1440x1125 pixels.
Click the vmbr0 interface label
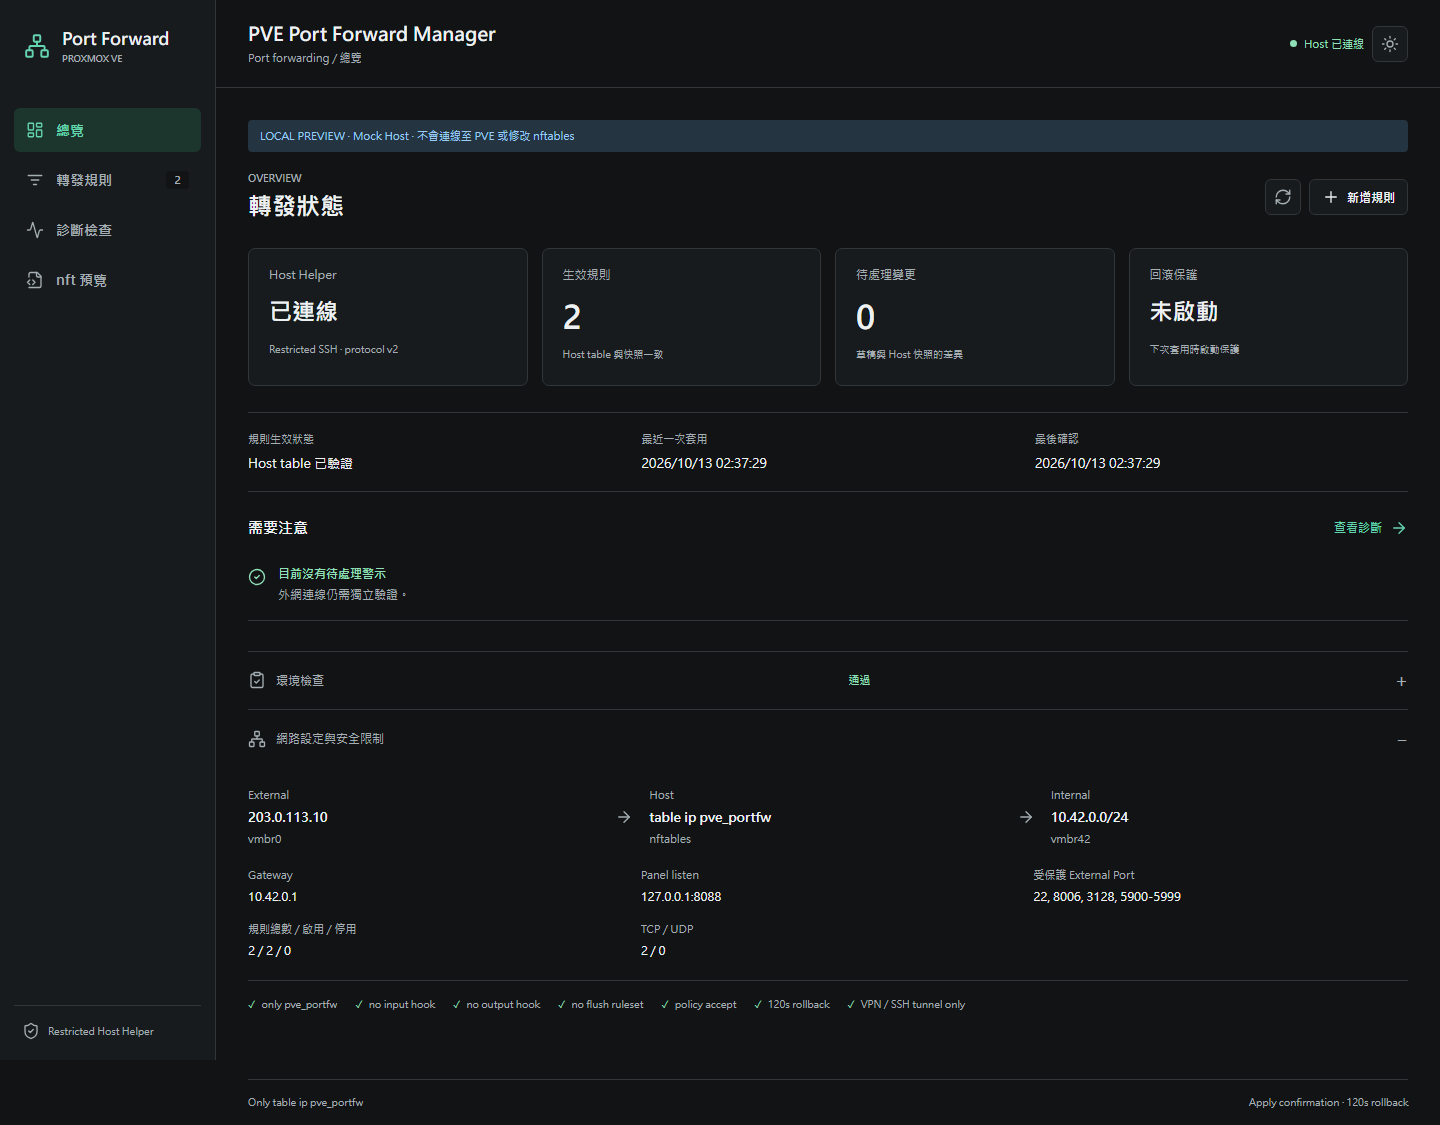point(265,839)
